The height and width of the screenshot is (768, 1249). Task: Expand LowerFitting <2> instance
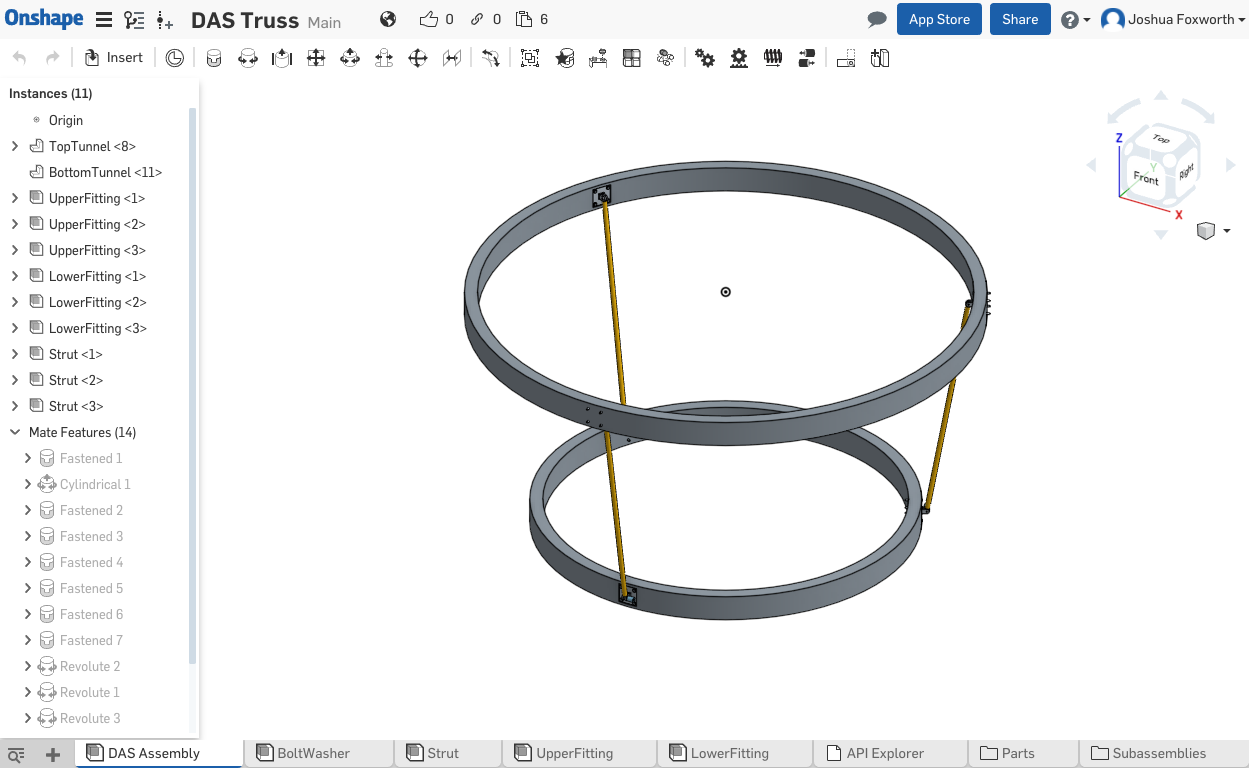[15, 302]
